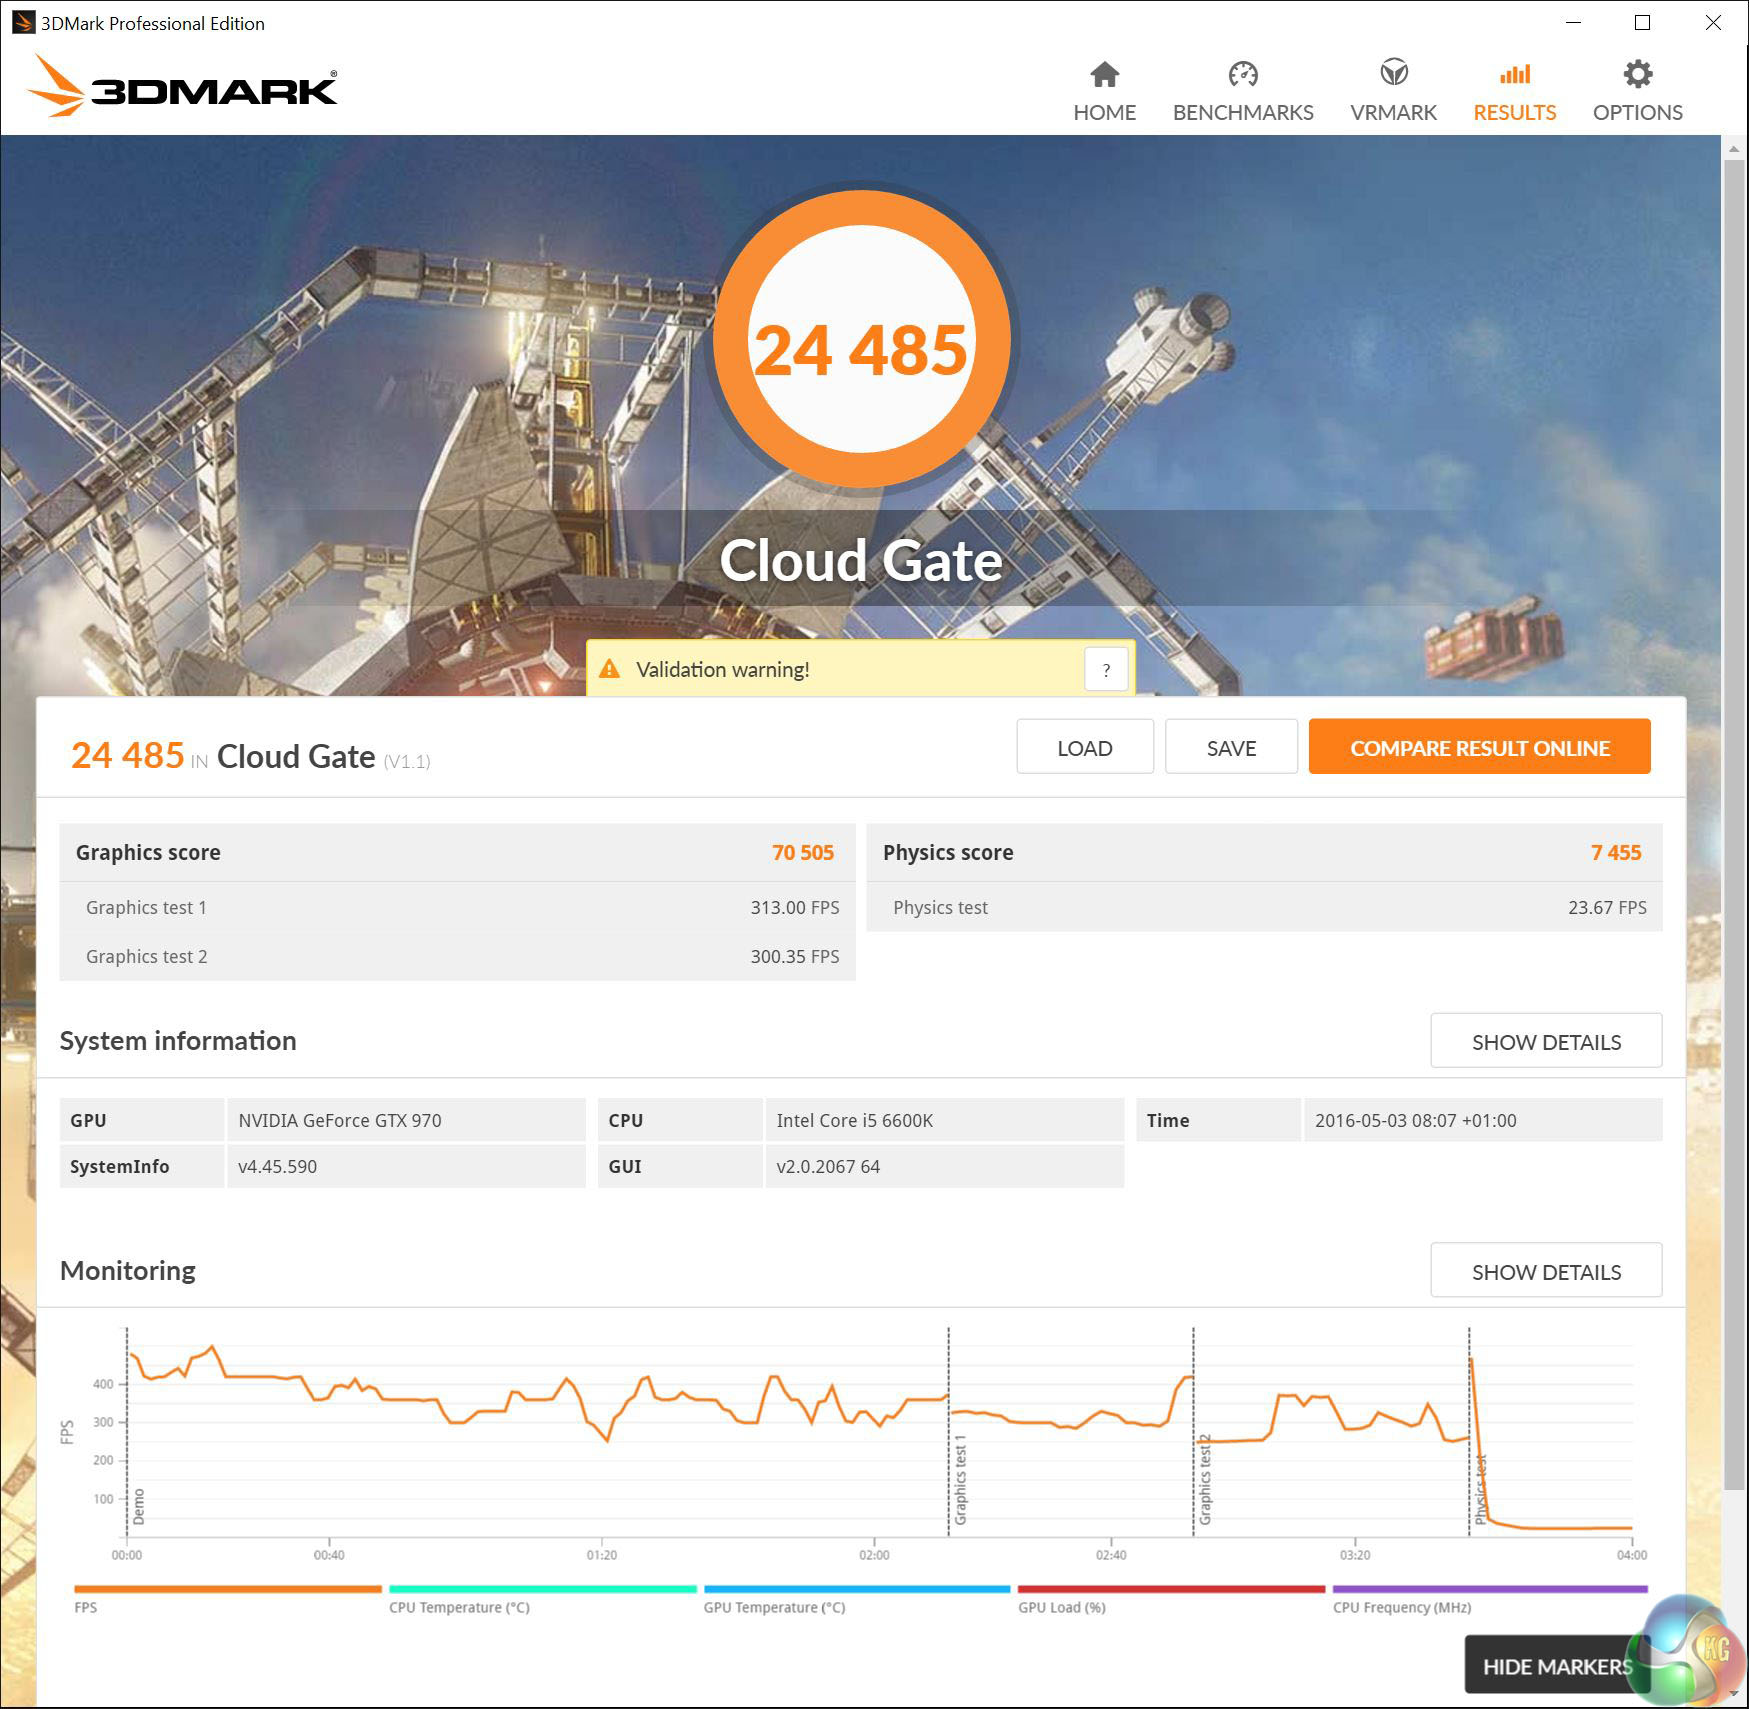1749x1709 pixels.
Task: Click the Graphics test 1 313.00 FPS value
Action: point(795,907)
